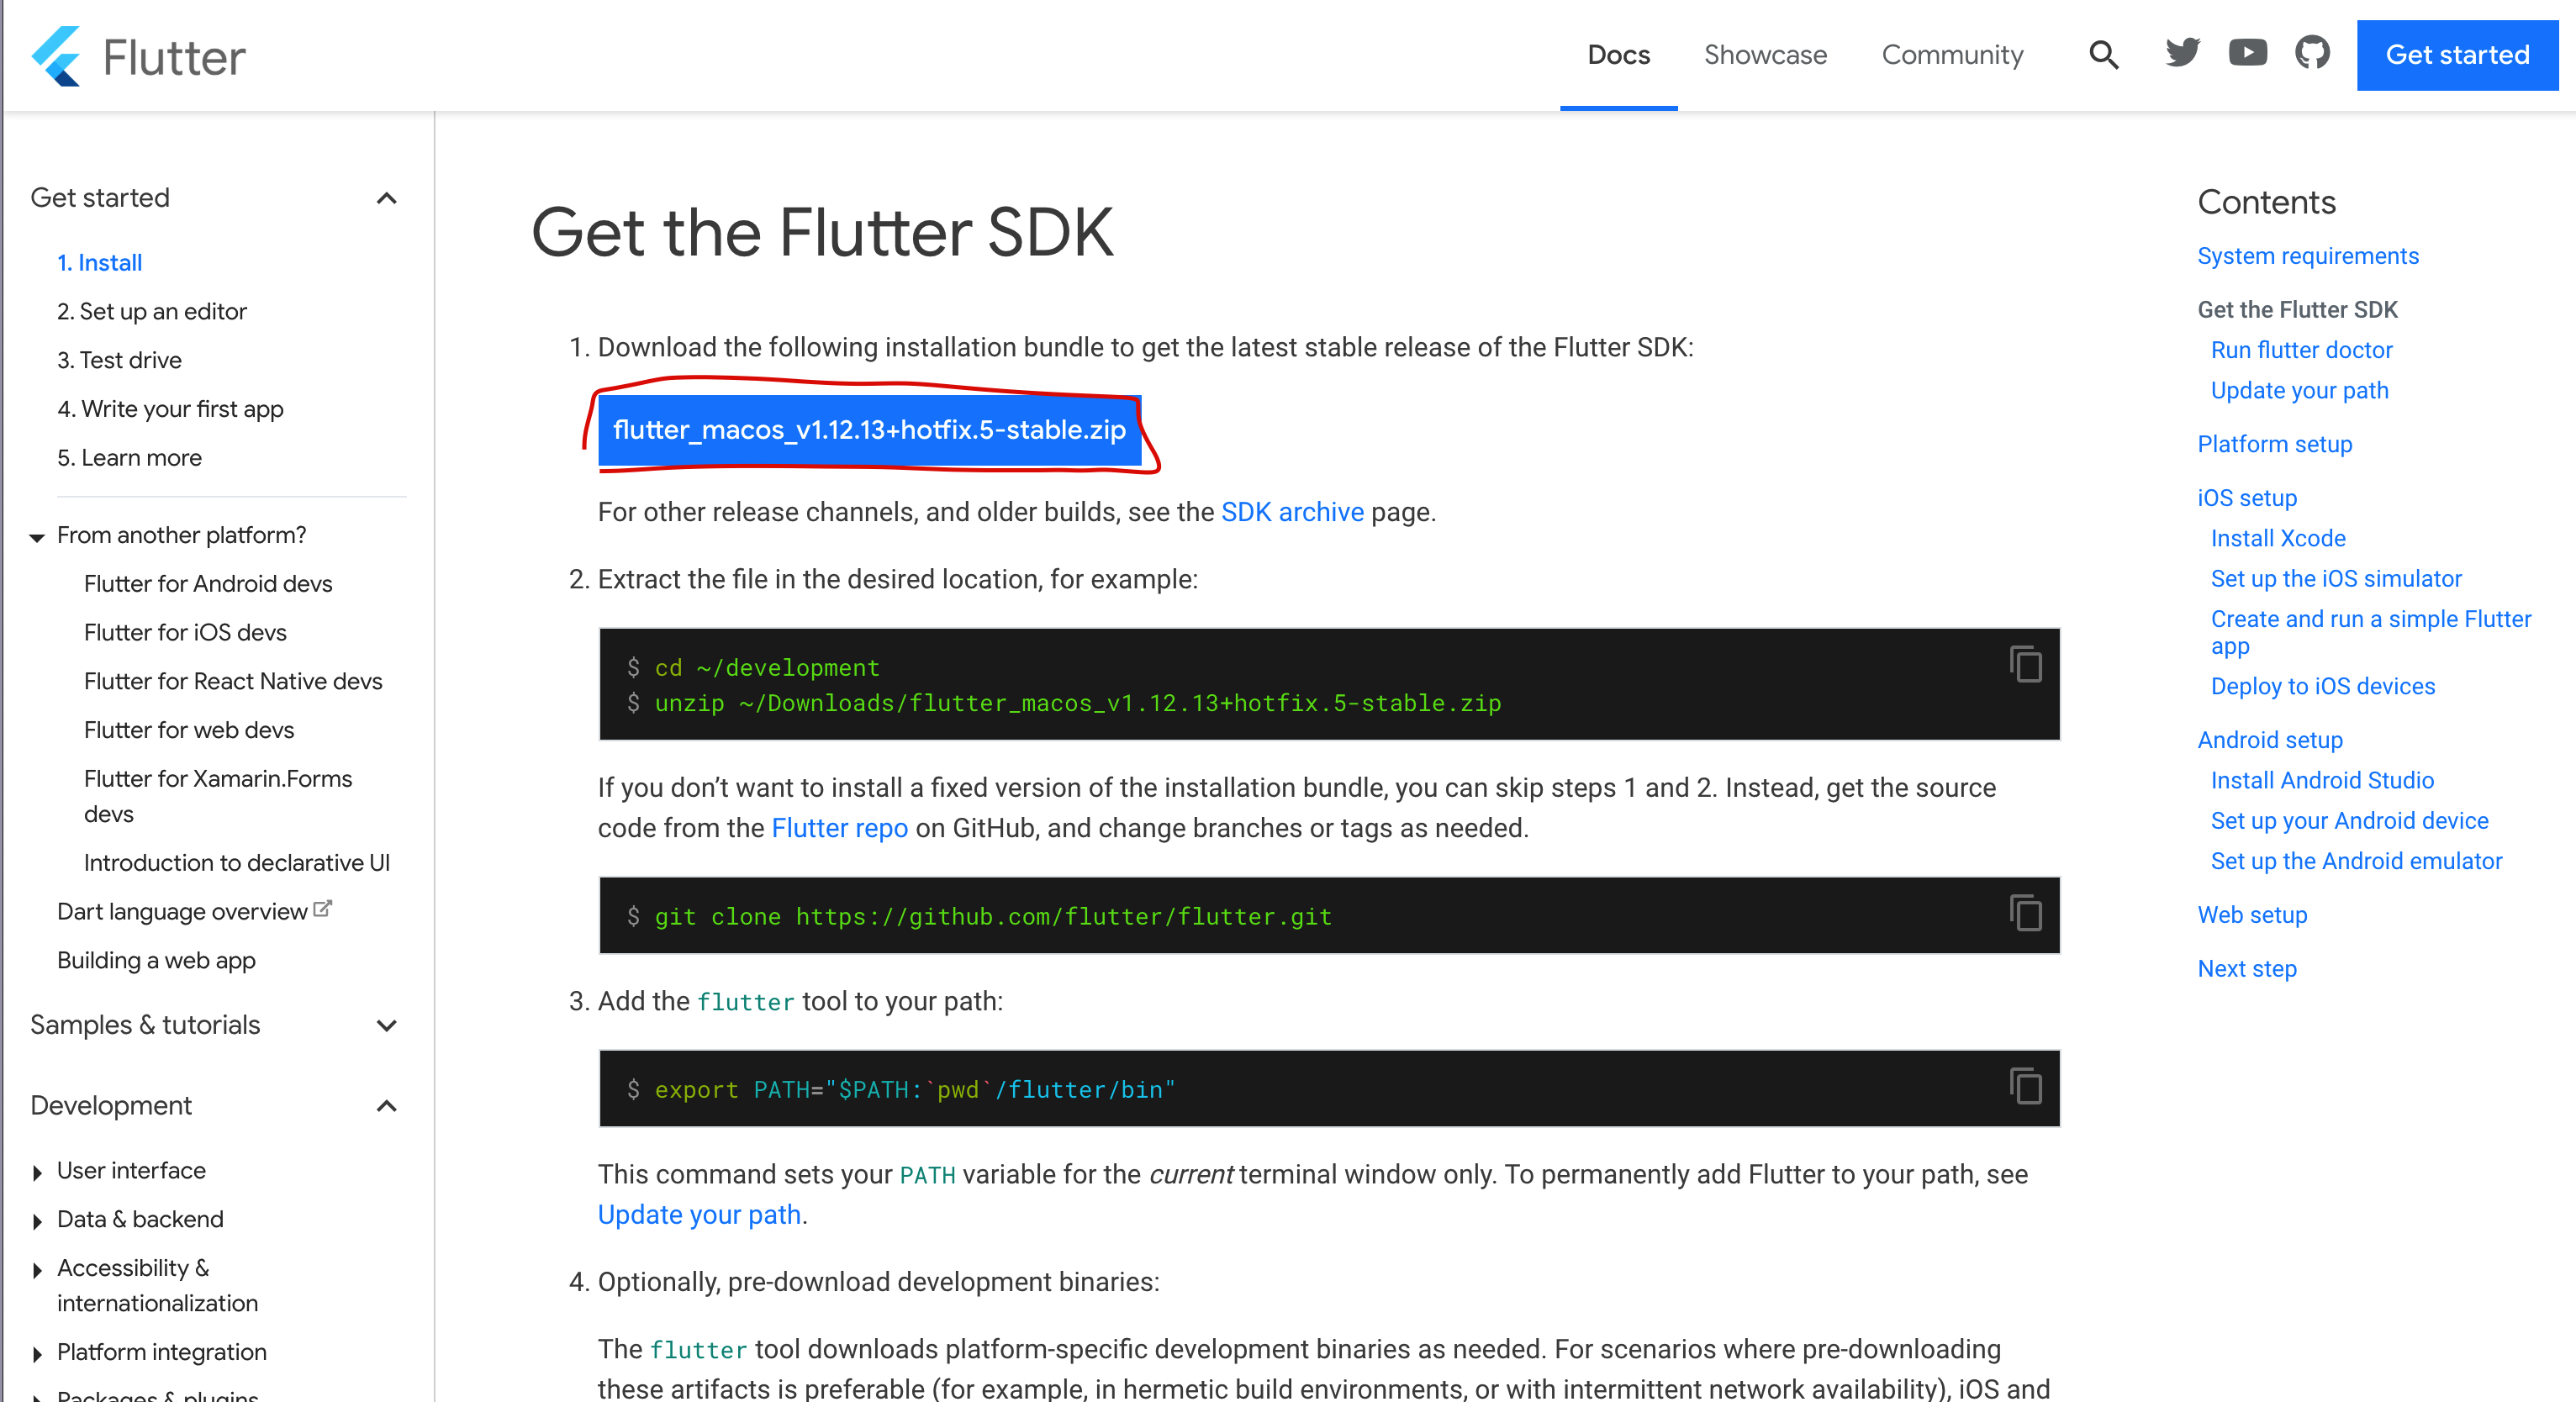Open the GitHub icon link
Image resolution: width=2576 pixels, height=1402 pixels.
click(x=2311, y=52)
